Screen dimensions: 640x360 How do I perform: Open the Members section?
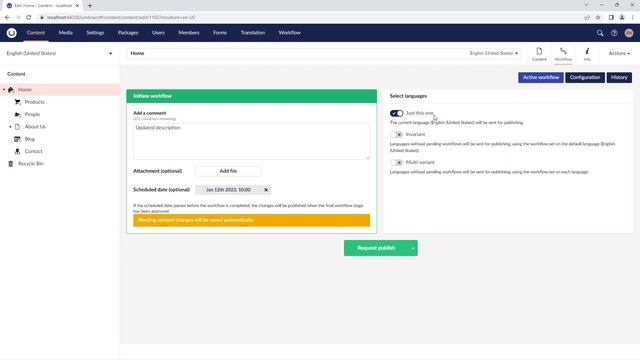[x=189, y=33]
